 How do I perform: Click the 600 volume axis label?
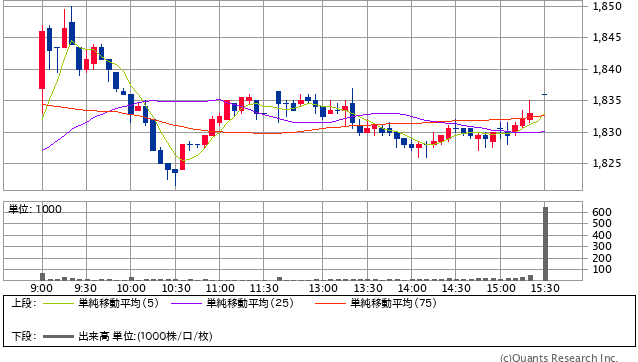[602, 212]
